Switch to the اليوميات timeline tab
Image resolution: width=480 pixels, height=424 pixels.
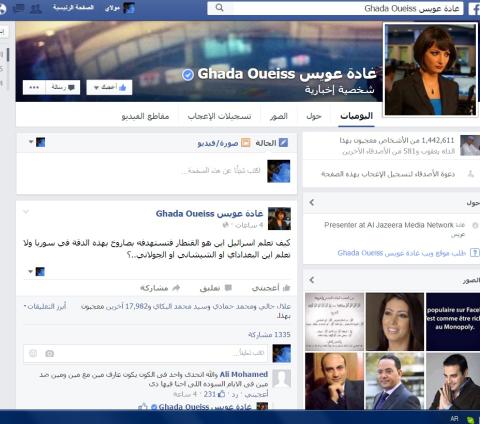point(356,116)
